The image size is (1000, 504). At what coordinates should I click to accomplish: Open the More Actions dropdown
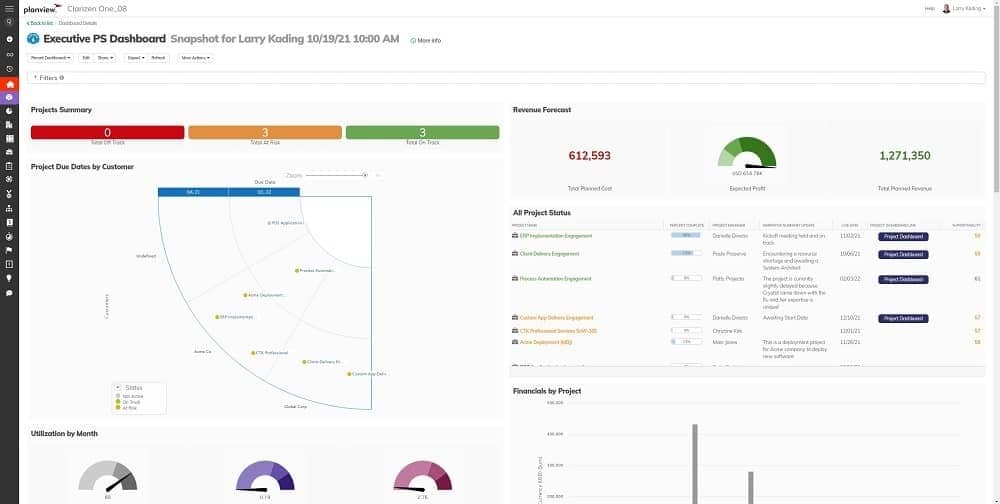(196, 57)
